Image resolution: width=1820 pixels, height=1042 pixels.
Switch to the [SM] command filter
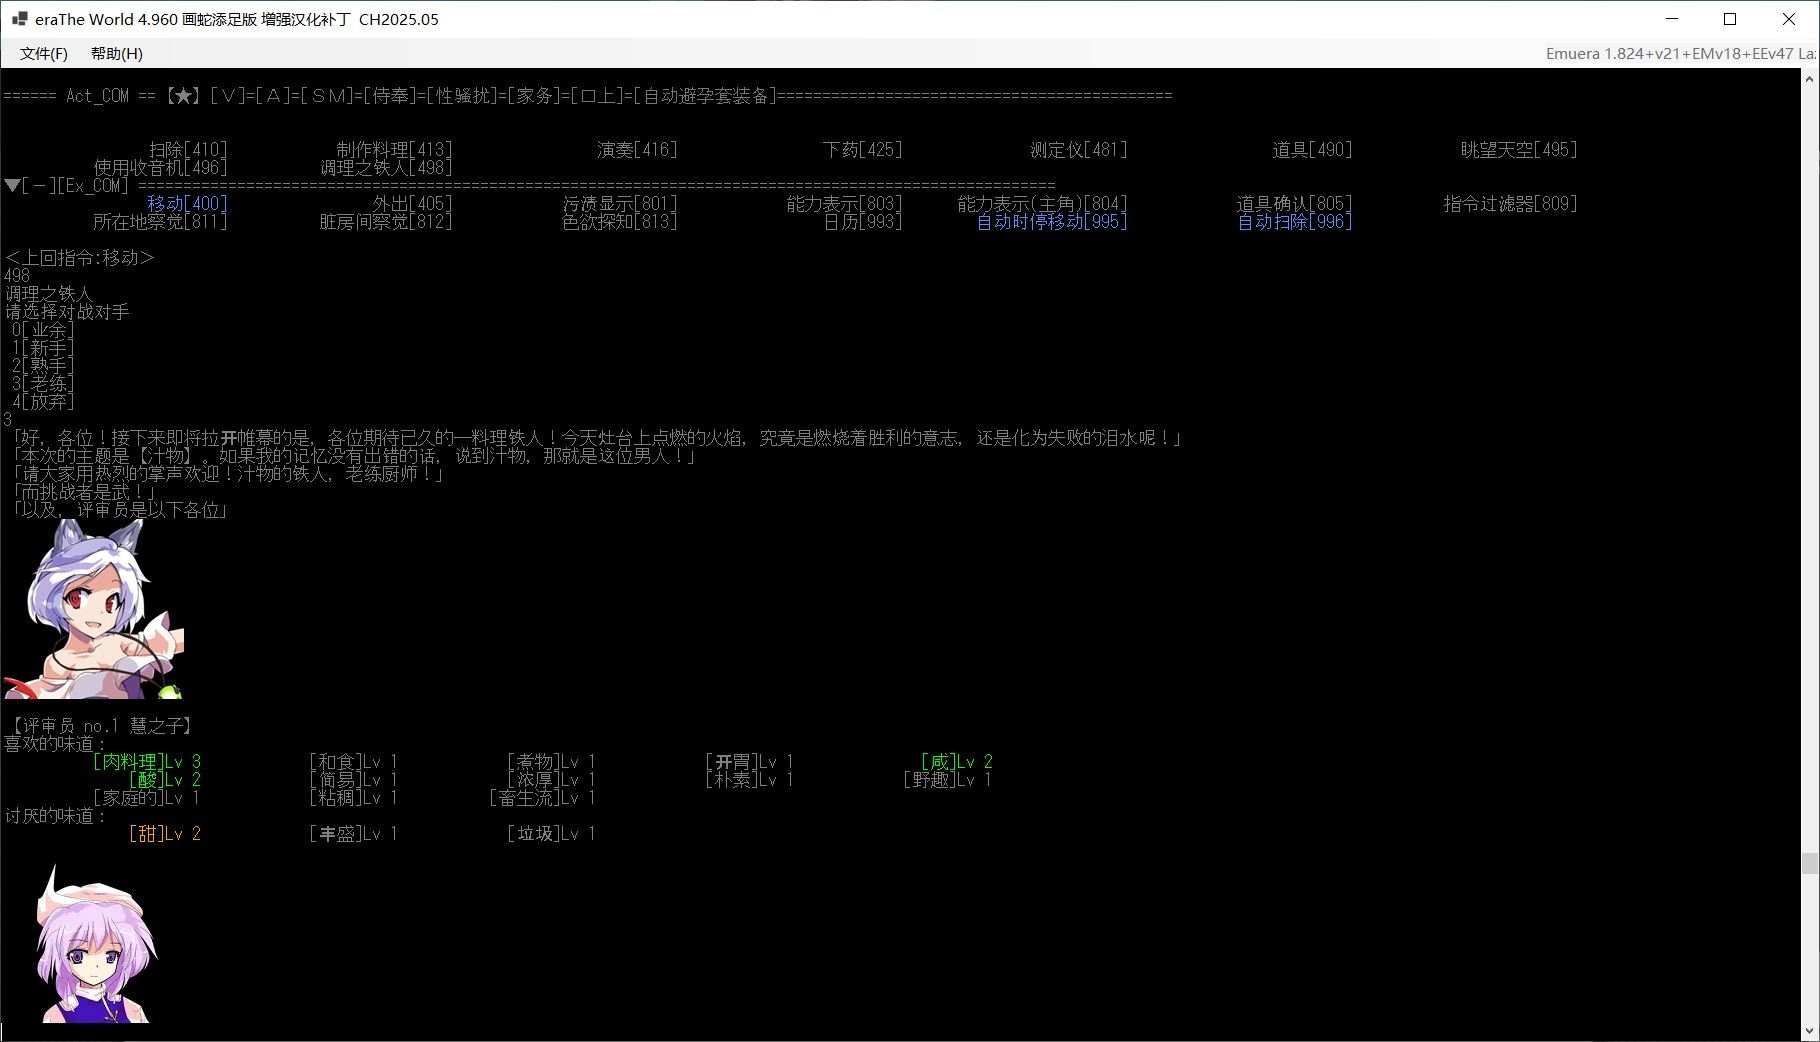pos(327,96)
